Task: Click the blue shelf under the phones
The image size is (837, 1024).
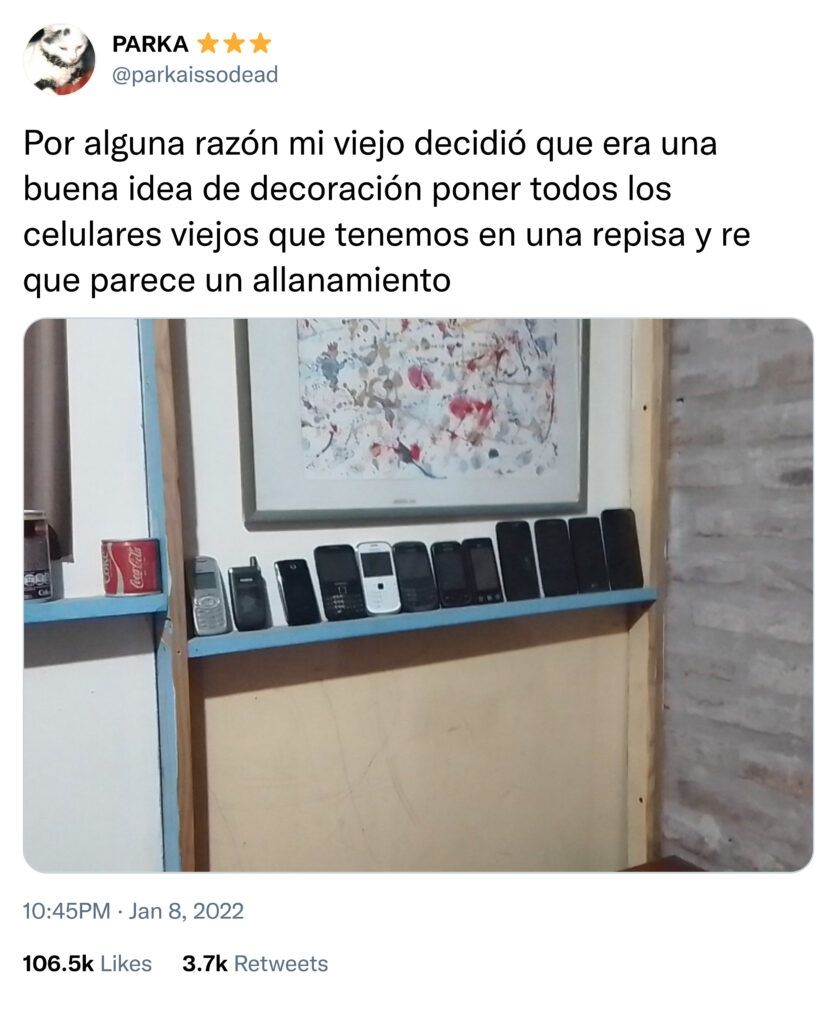Action: (422, 621)
